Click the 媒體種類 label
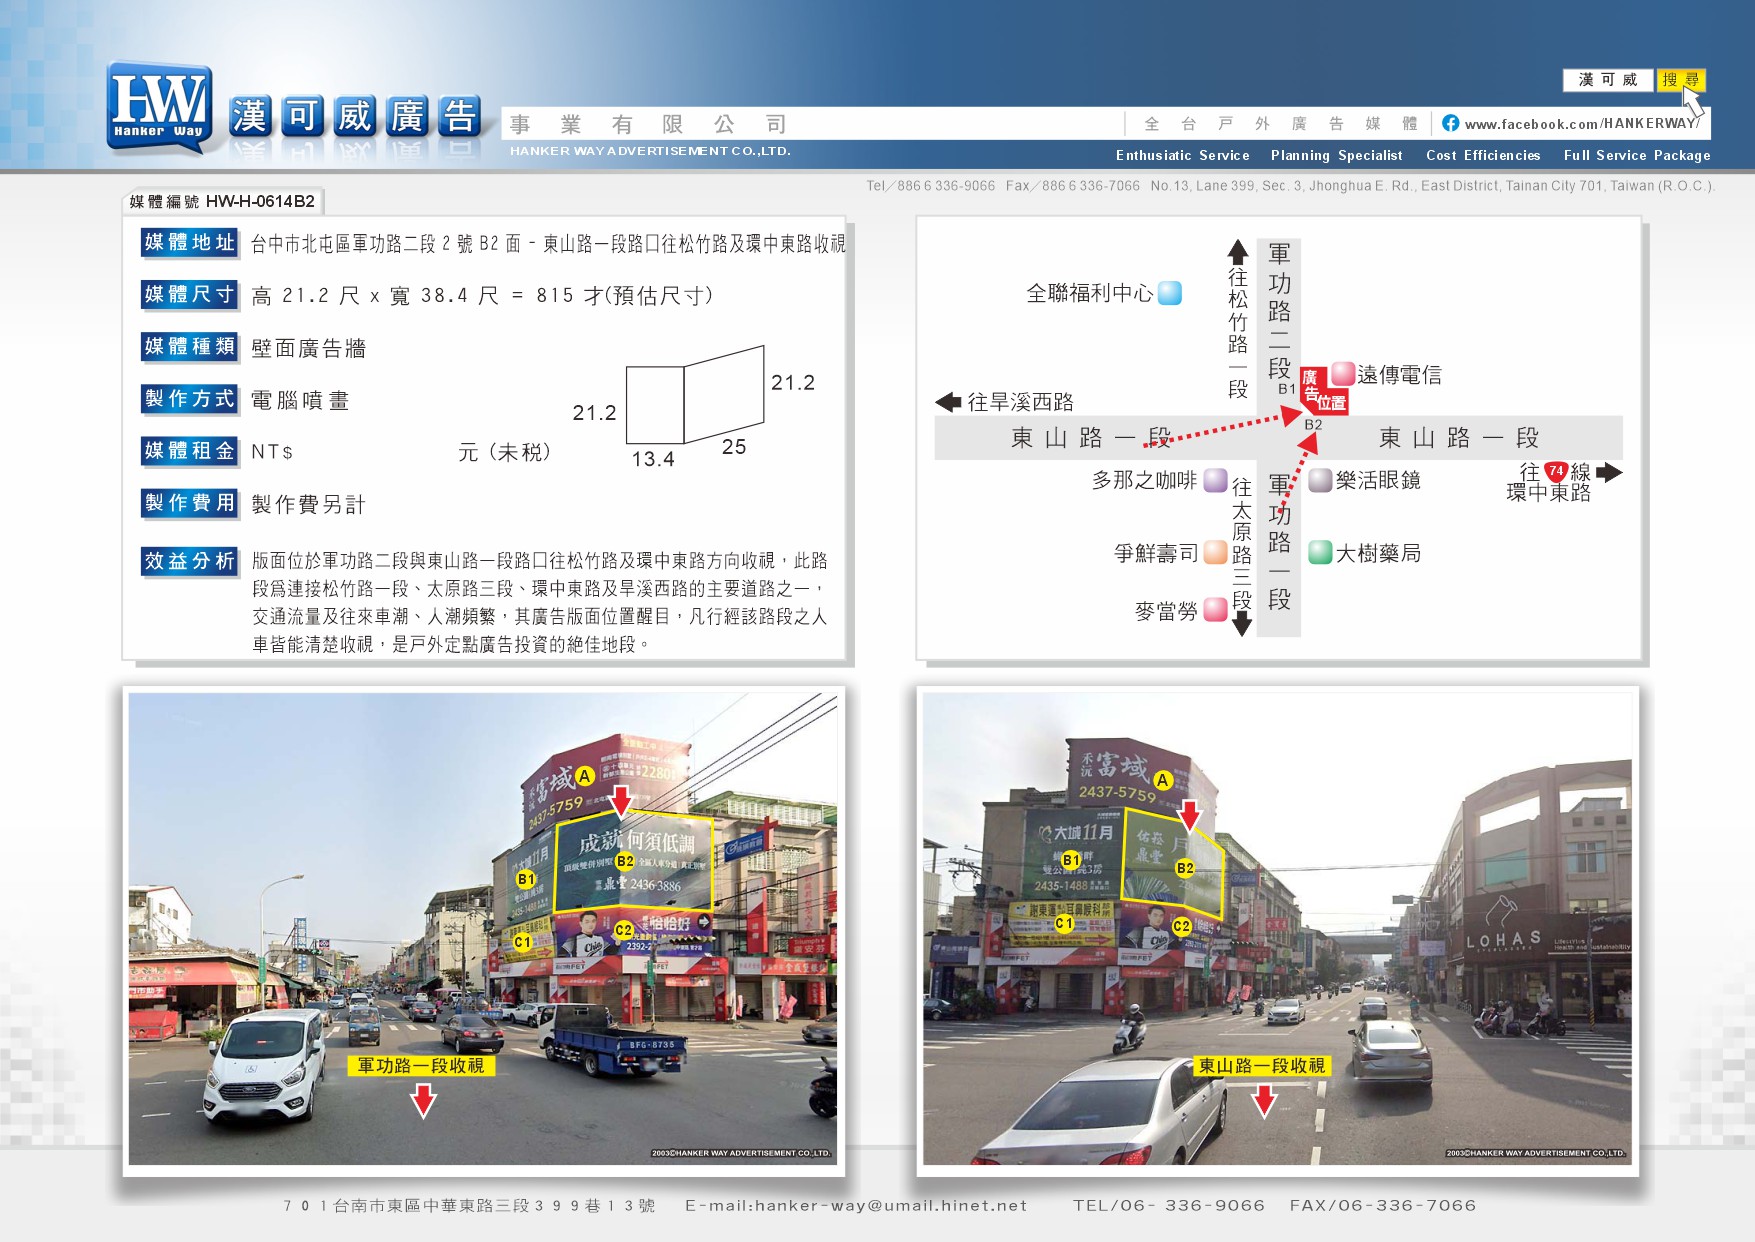Image resolution: width=1755 pixels, height=1242 pixels. pyautogui.click(x=189, y=346)
